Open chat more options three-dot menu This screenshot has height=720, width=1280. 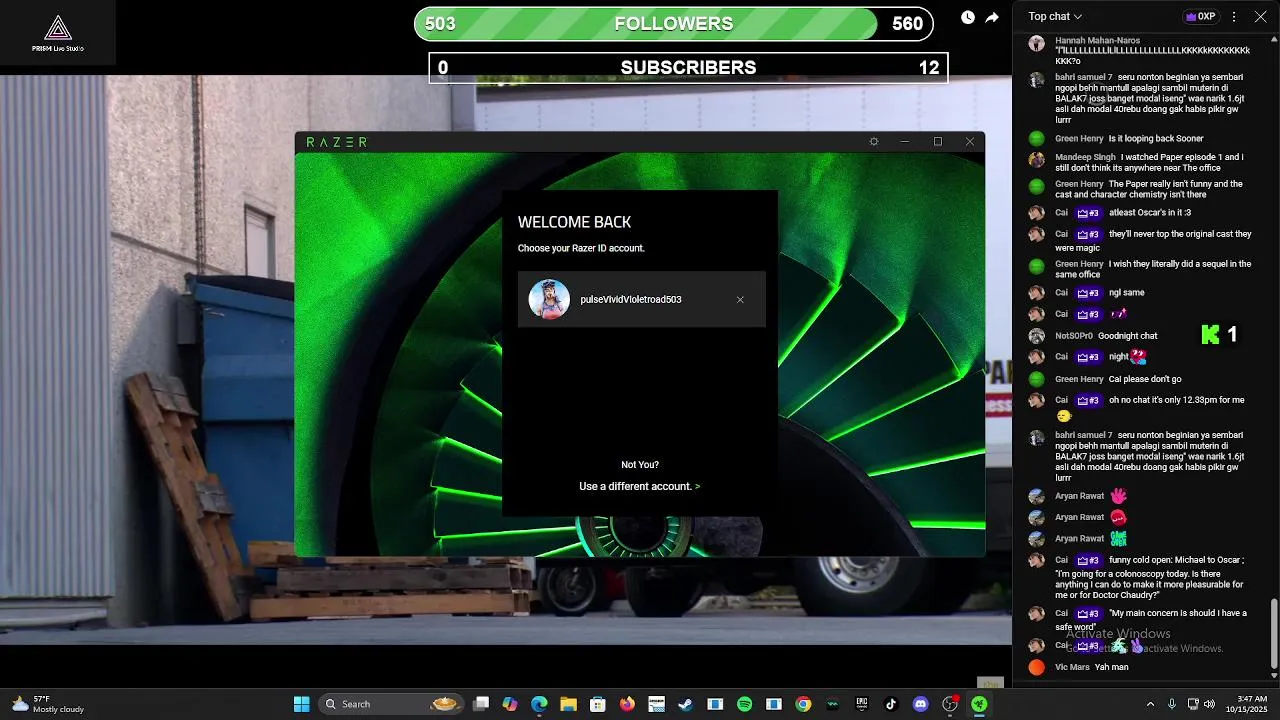(x=1234, y=17)
